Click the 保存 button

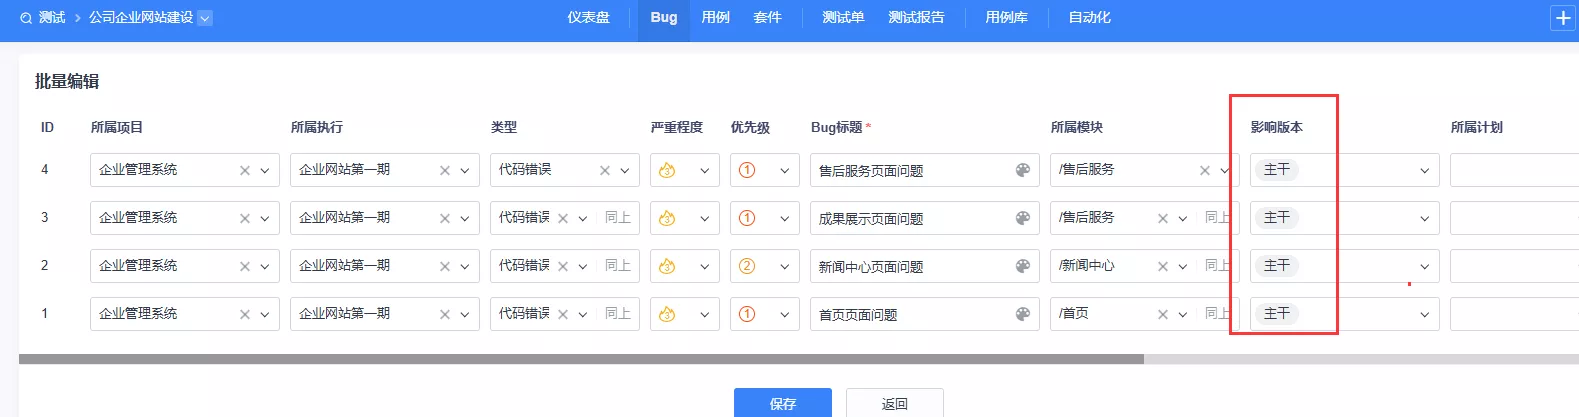point(783,403)
